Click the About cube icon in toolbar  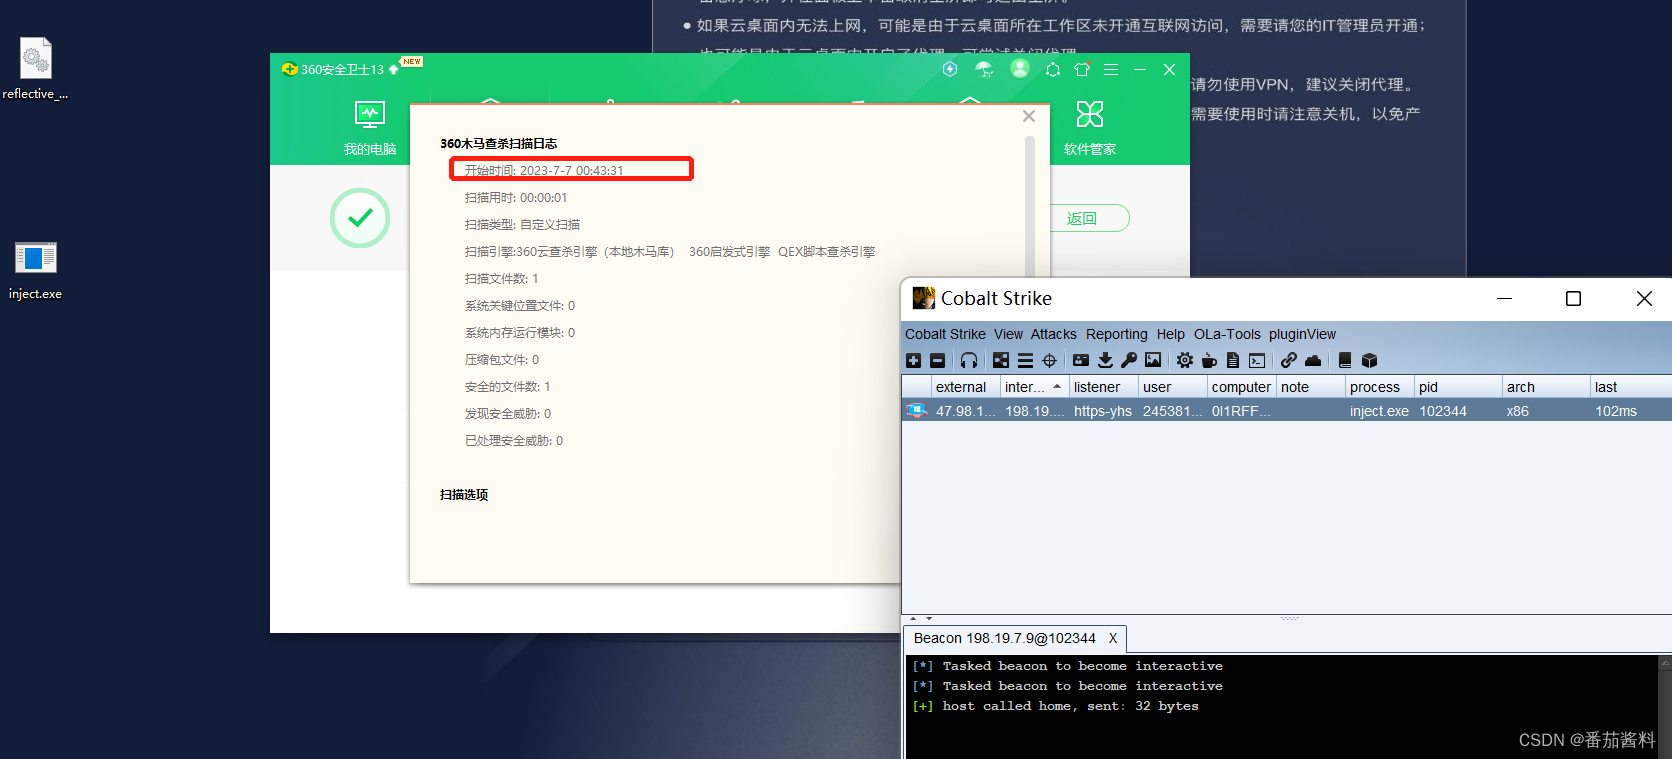pos(1370,360)
